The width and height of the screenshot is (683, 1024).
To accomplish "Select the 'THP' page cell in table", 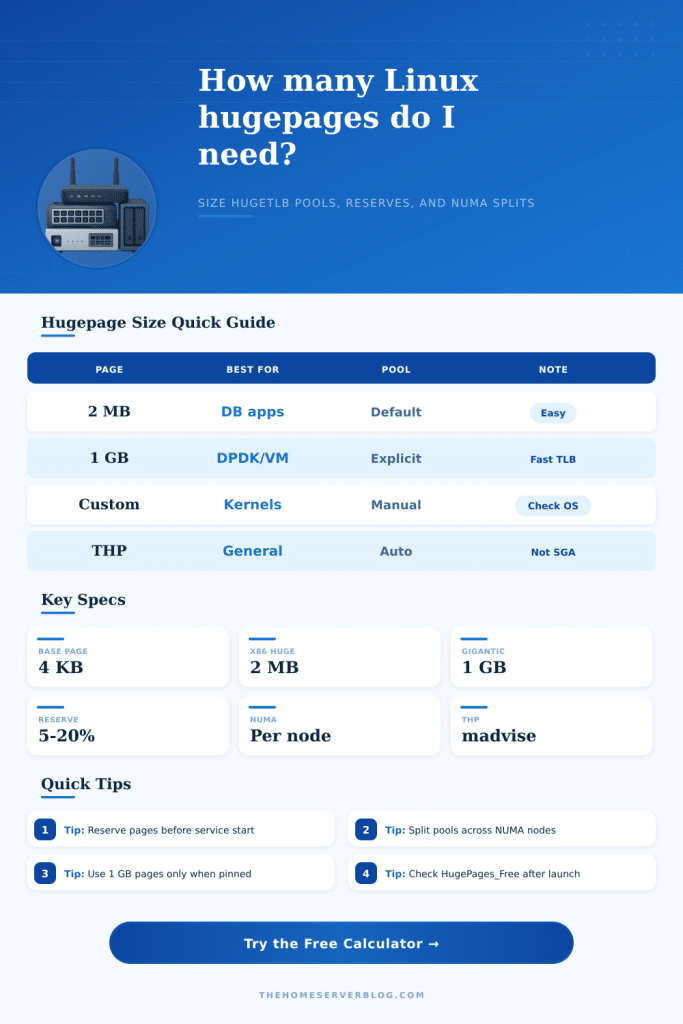I will tap(109, 551).
